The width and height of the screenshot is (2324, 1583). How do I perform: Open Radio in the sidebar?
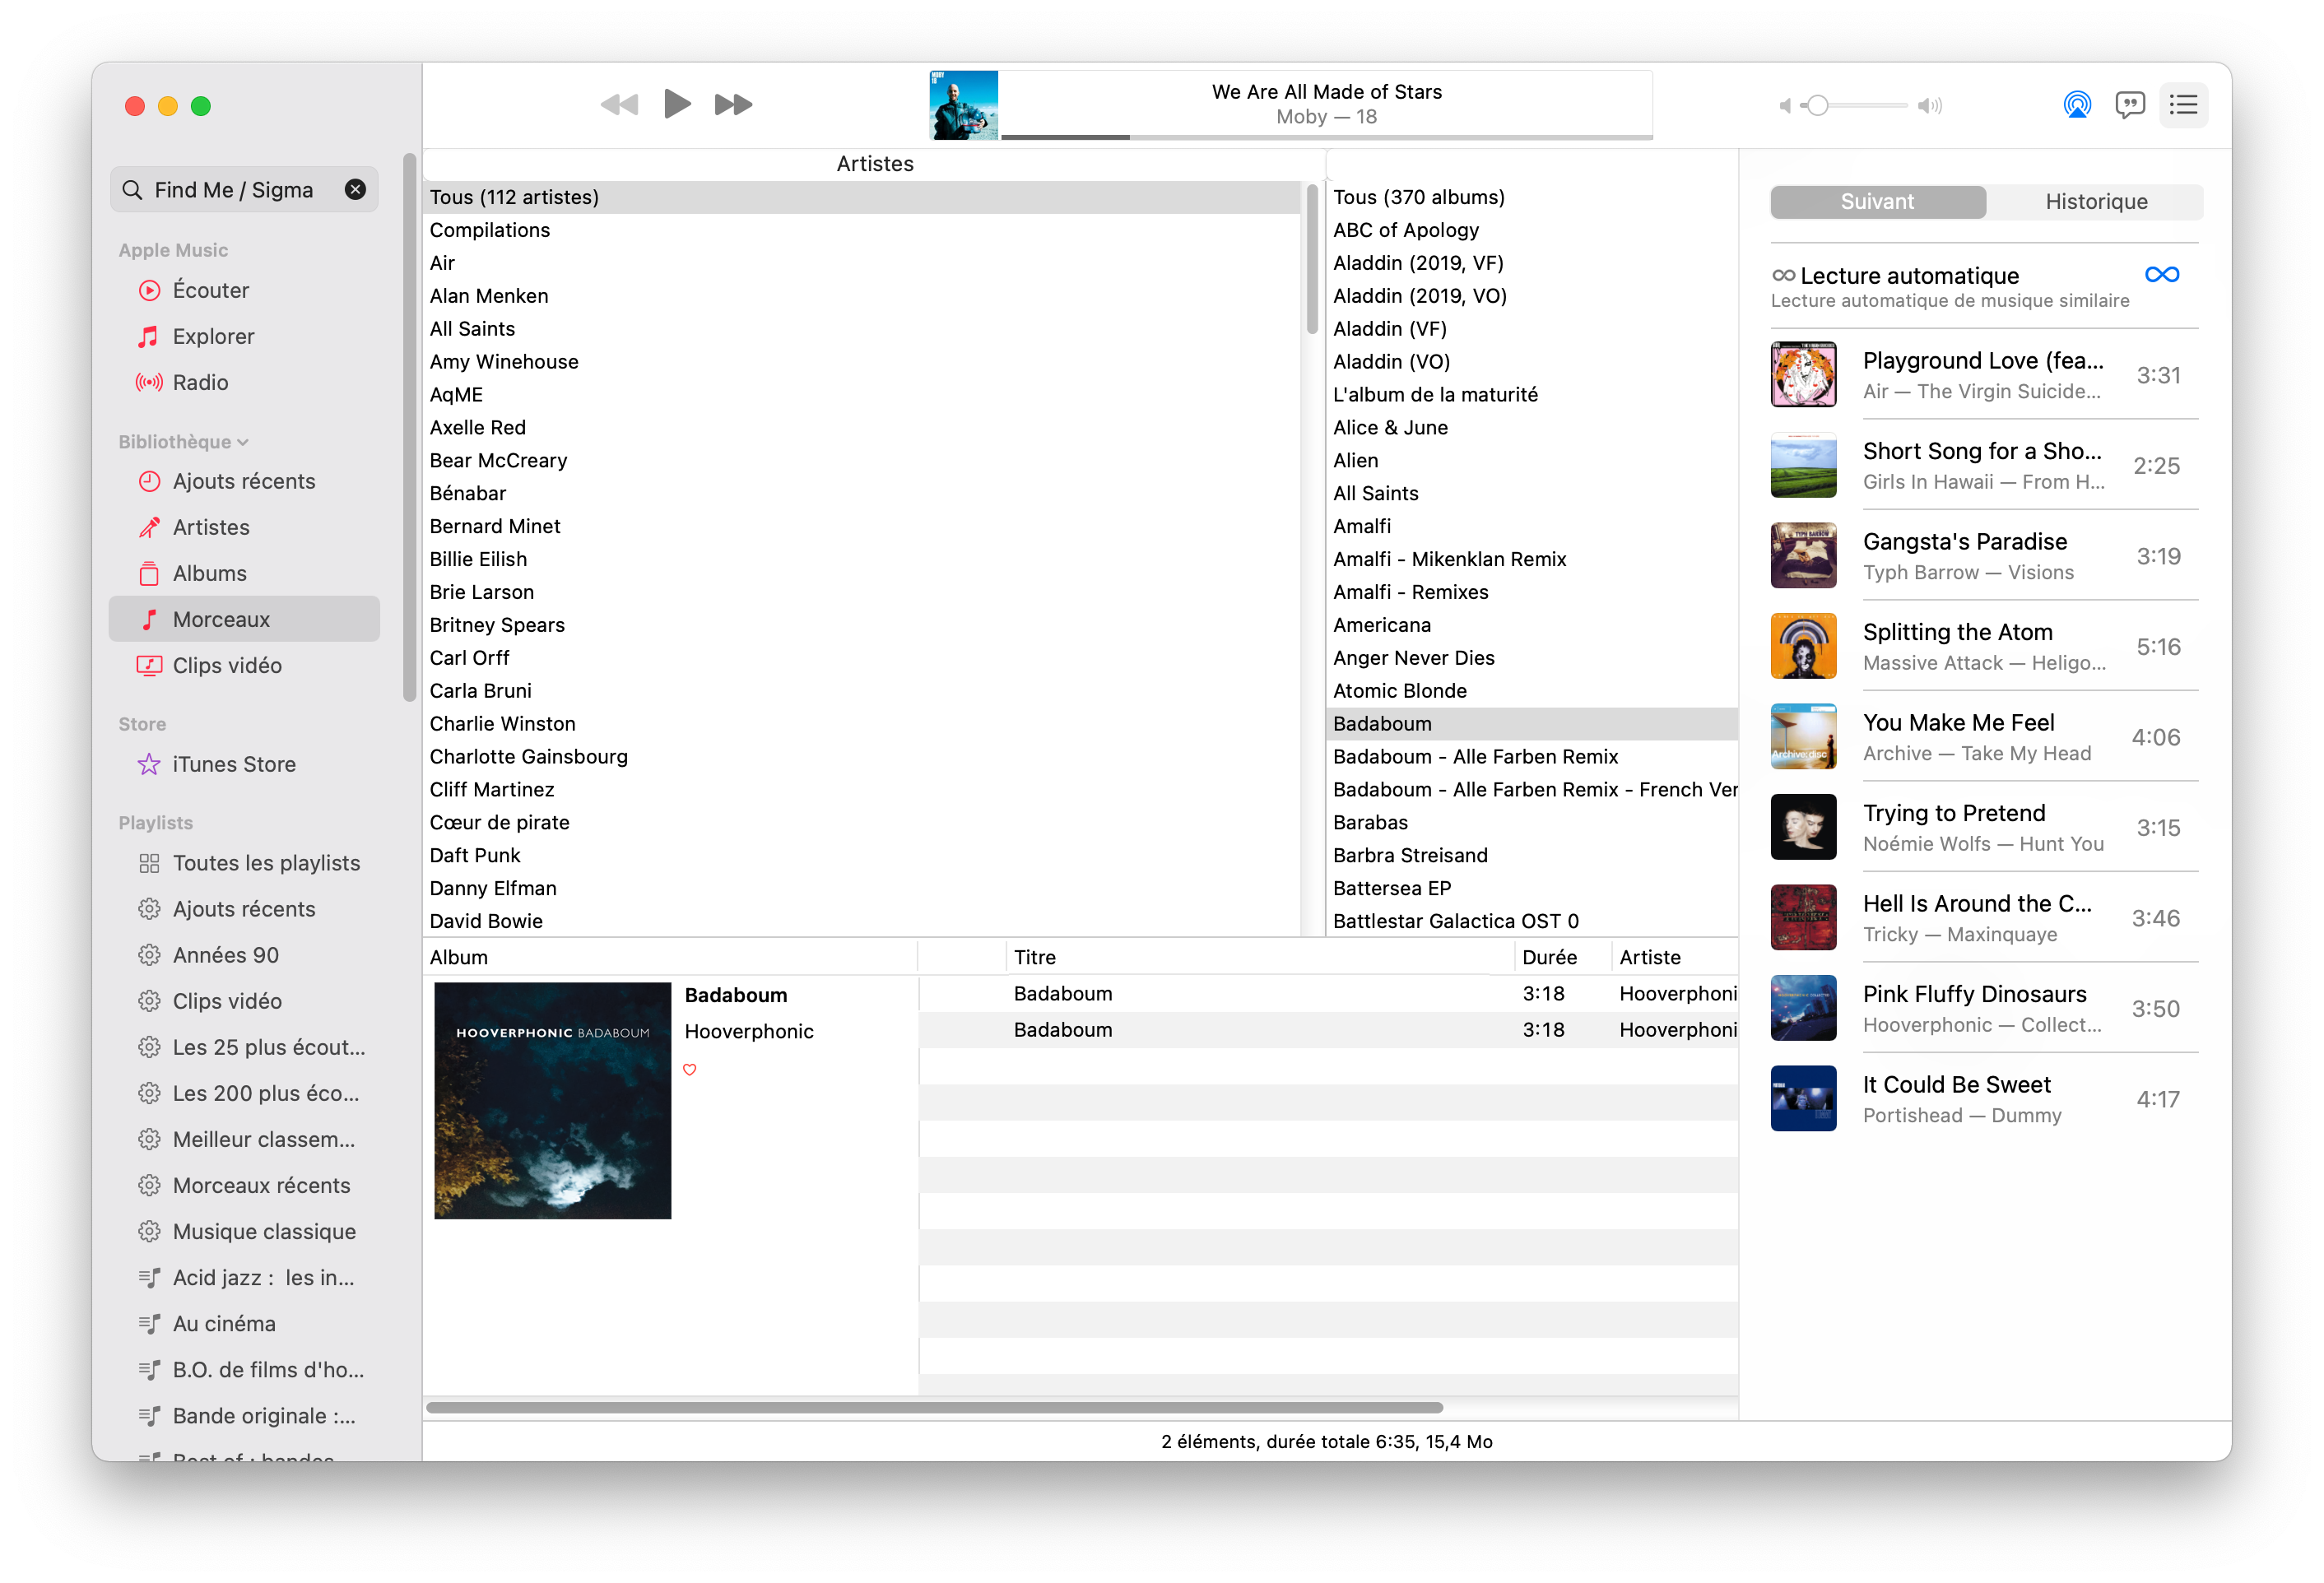pos(243,382)
